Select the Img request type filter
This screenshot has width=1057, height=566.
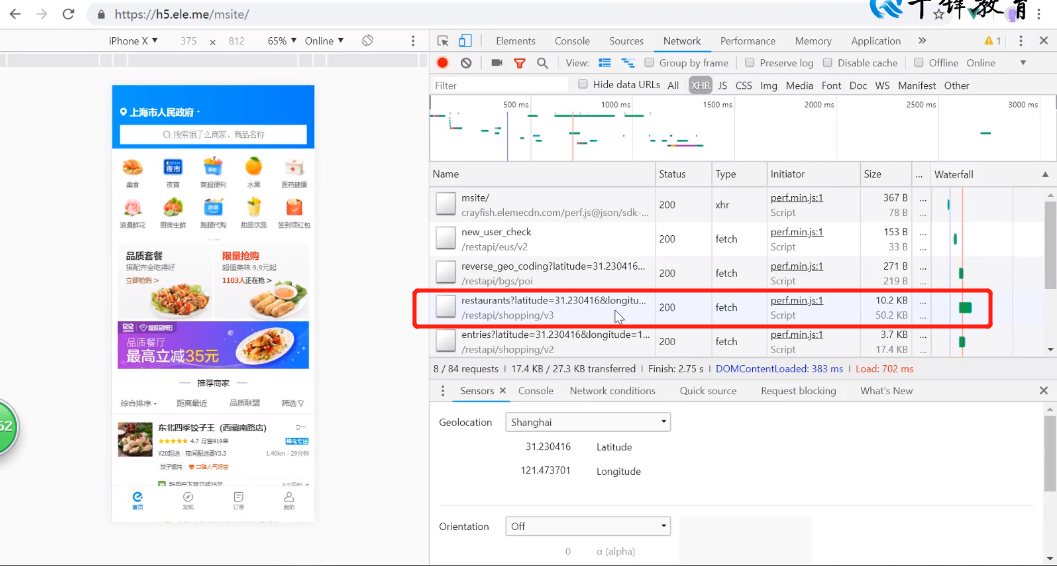(x=768, y=86)
